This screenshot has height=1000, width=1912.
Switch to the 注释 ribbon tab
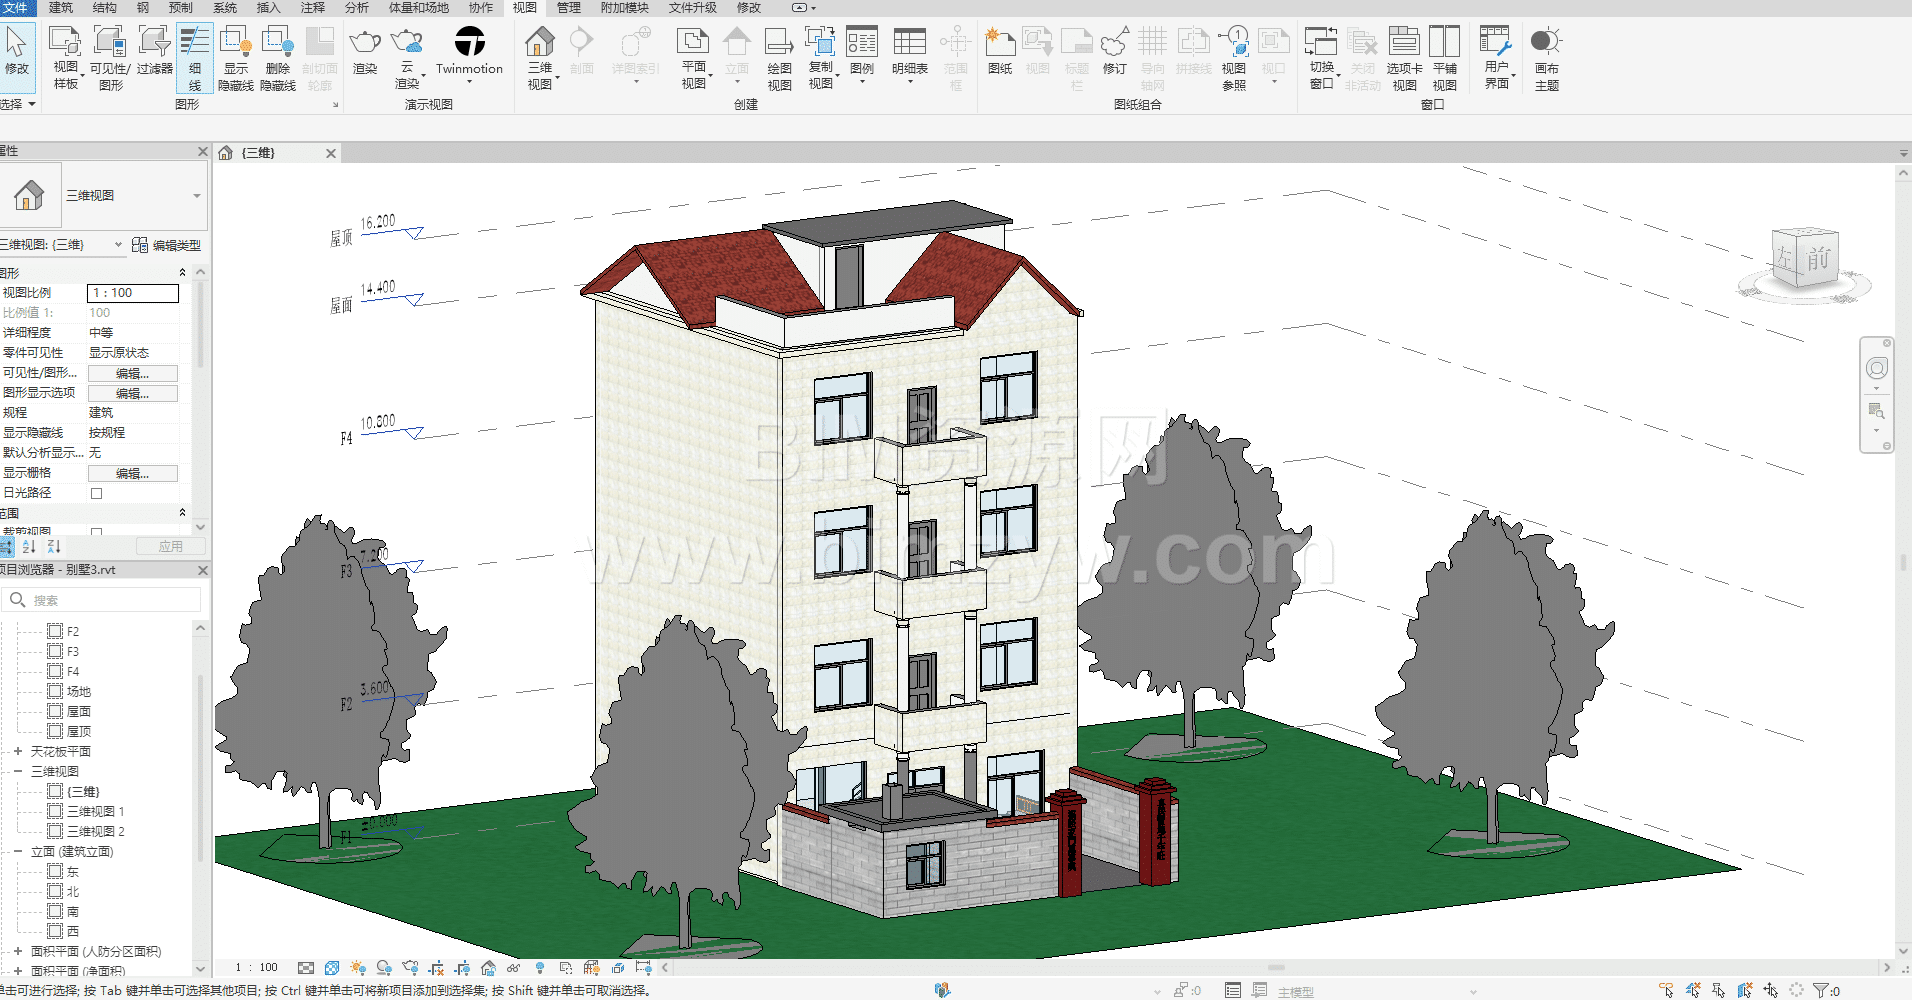click(313, 8)
